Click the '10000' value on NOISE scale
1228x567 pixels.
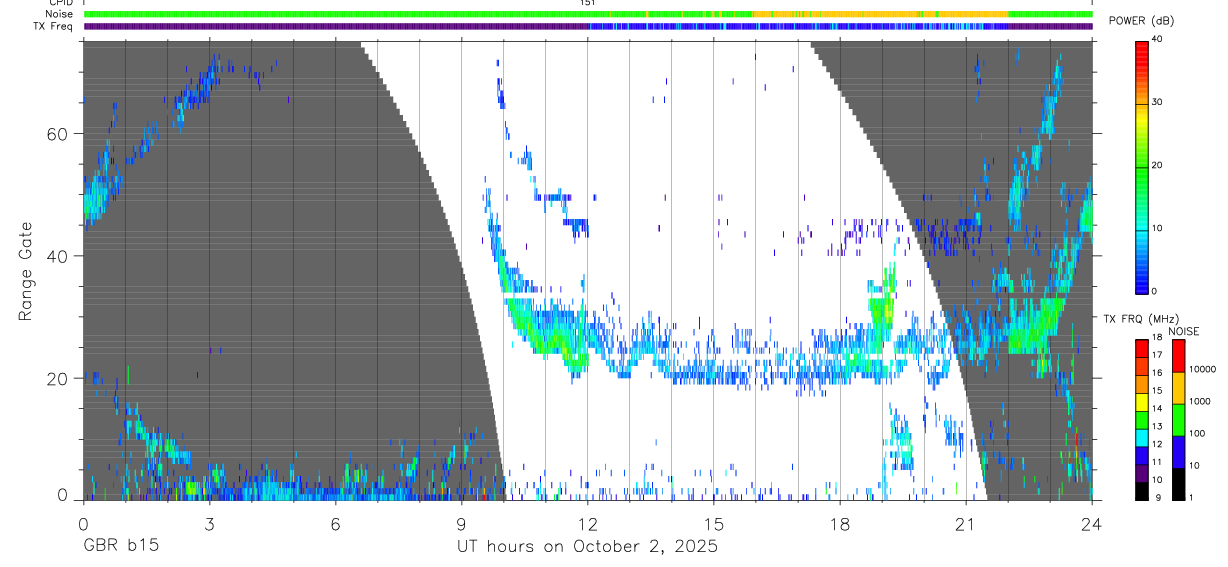pyautogui.click(x=1201, y=369)
